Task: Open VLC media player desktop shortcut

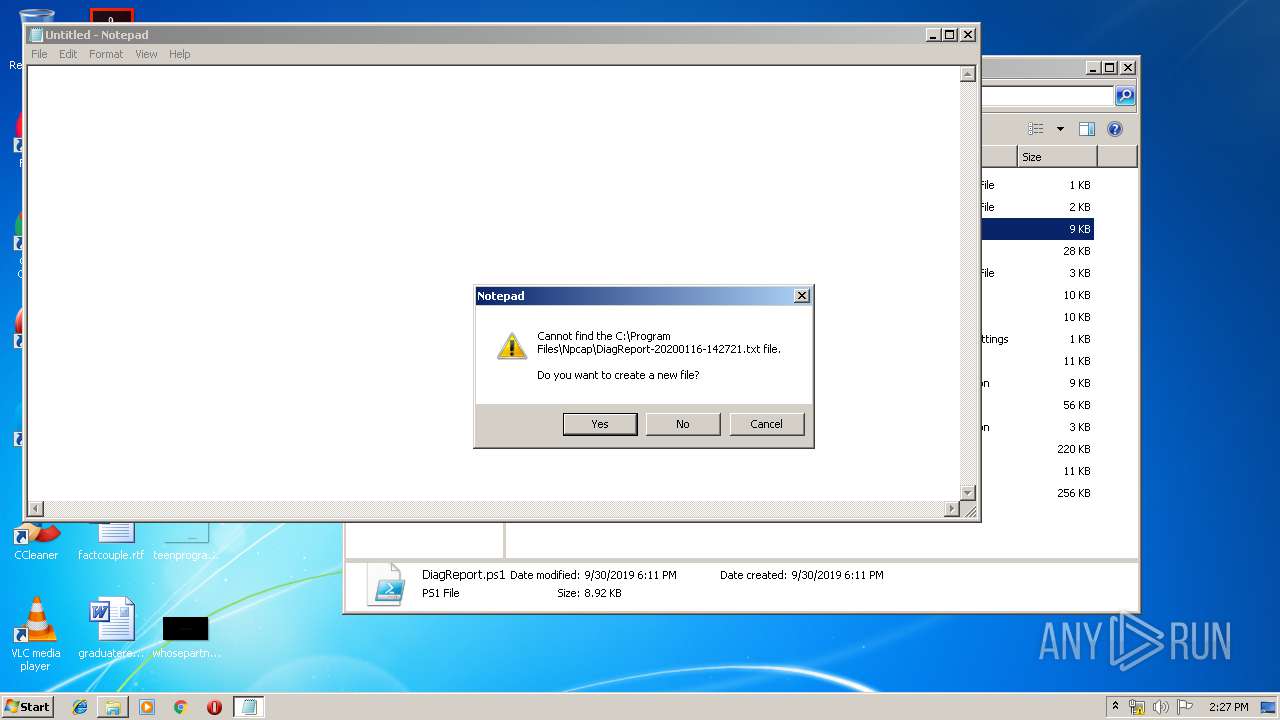Action: coord(35,634)
